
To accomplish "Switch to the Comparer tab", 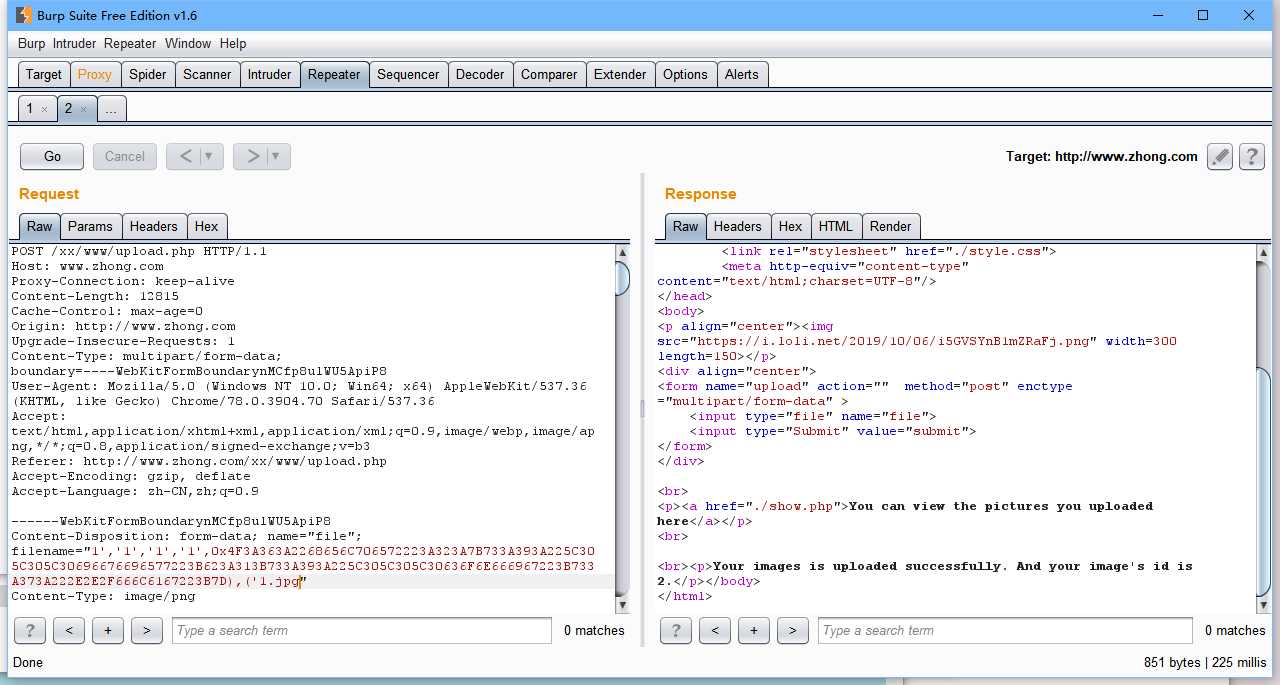I will pos(549,74).
